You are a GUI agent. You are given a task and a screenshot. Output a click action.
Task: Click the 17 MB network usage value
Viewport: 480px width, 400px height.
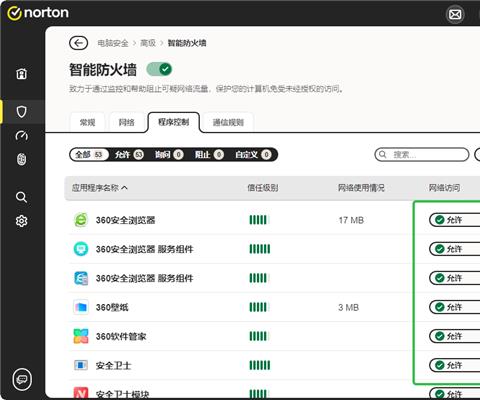coord(351,220)
